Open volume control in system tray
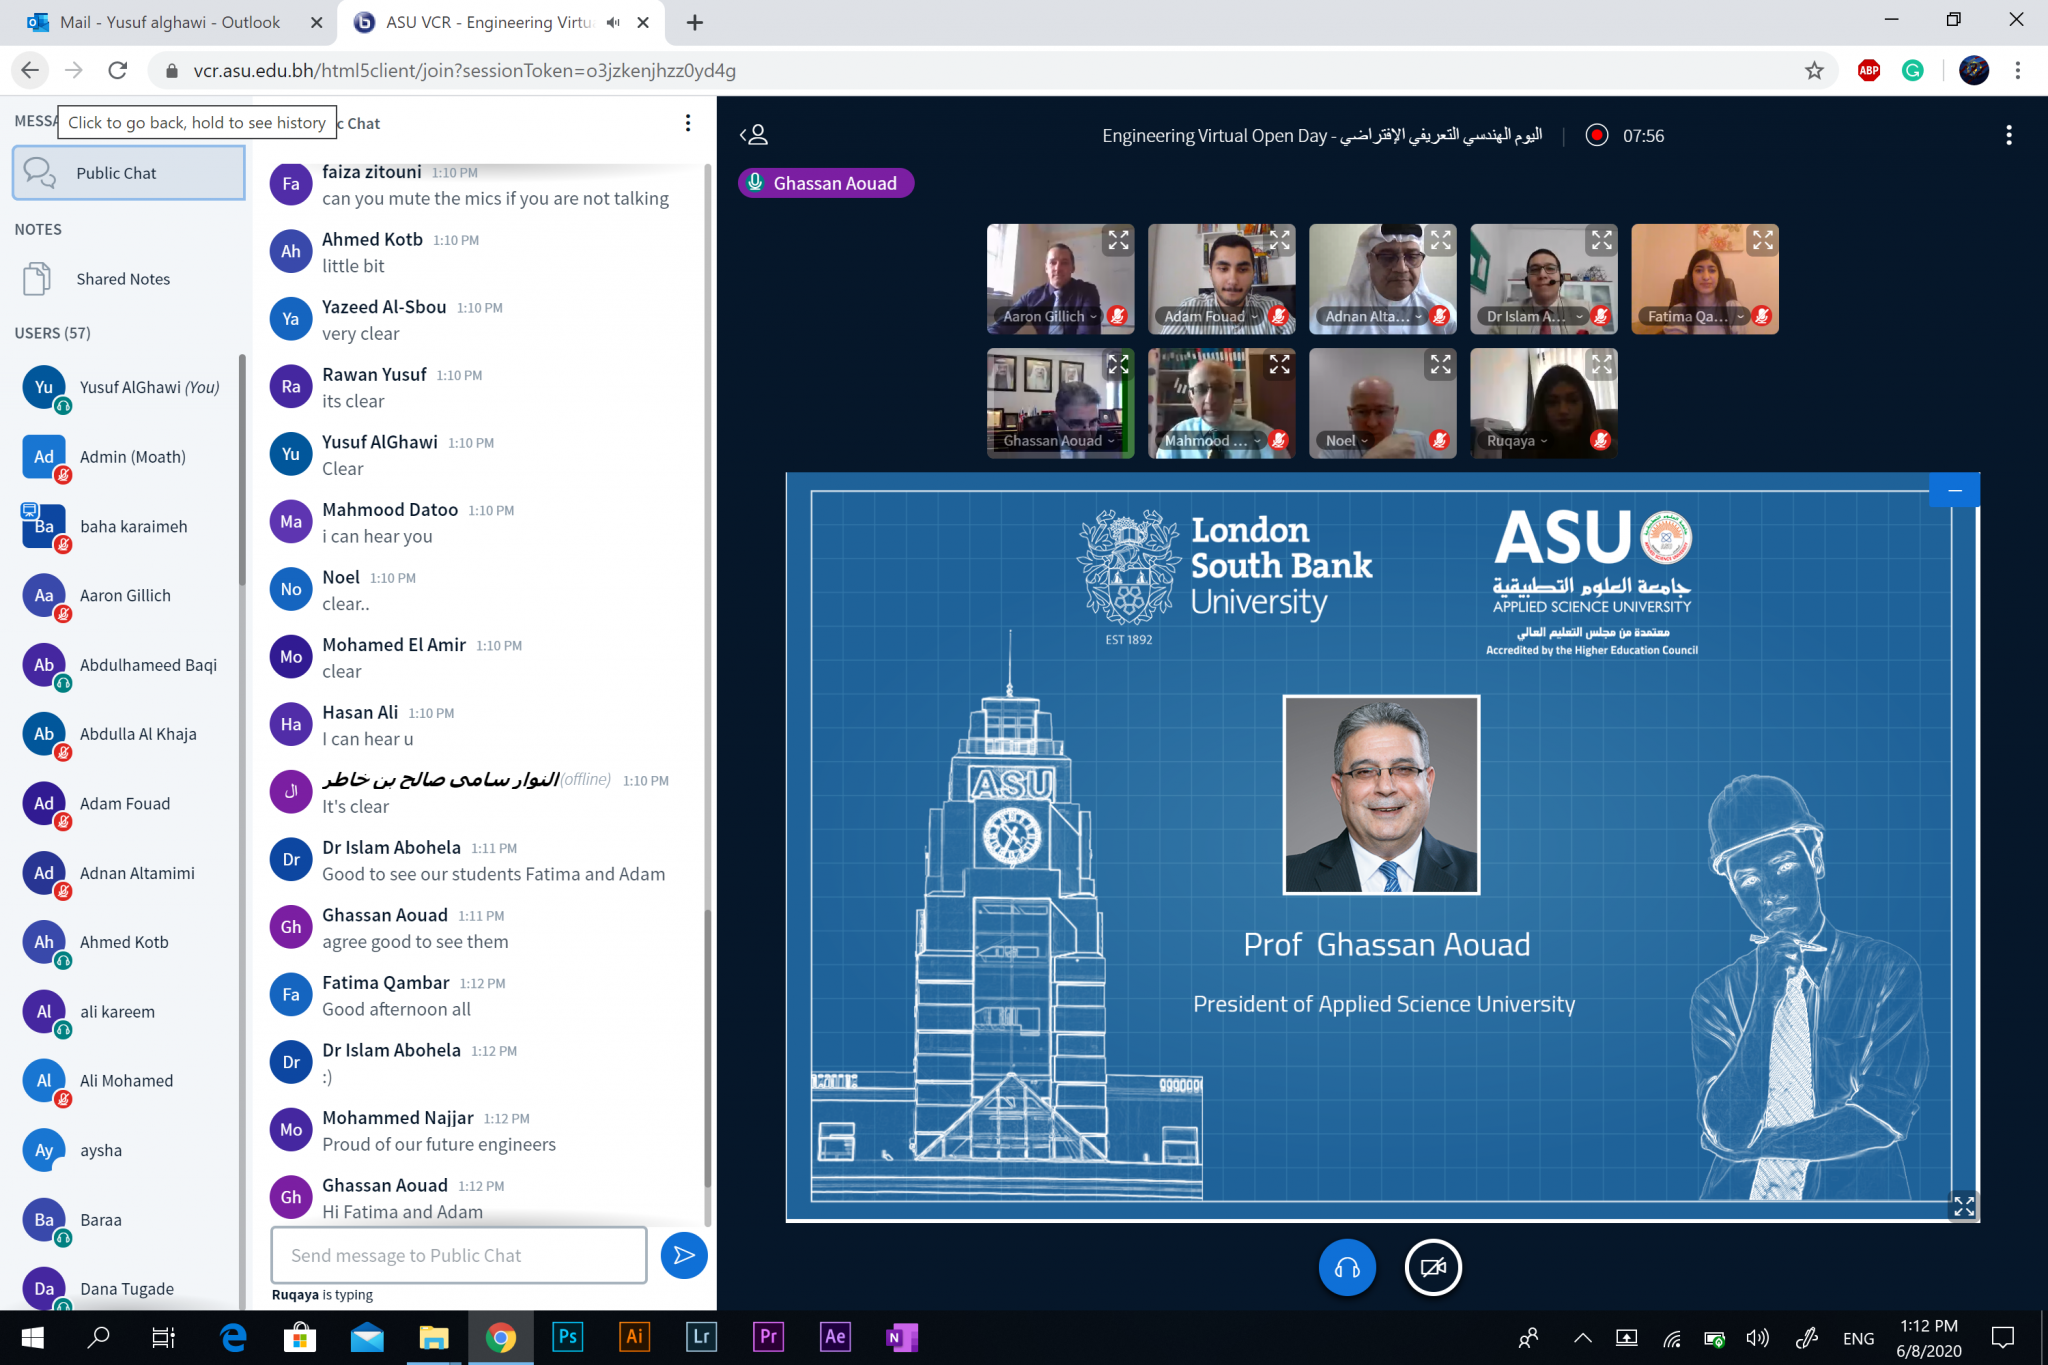 (1757, 1337)
